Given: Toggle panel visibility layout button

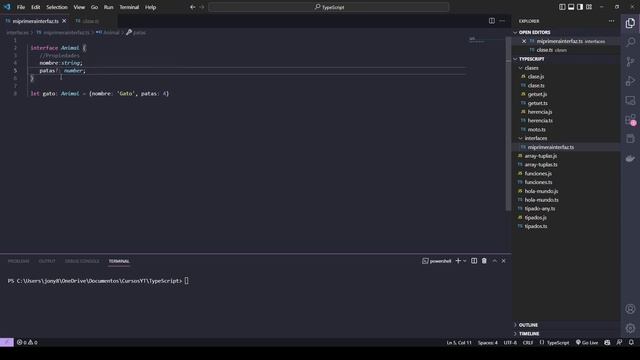Looking at the screenshot, I should [571, 7].
